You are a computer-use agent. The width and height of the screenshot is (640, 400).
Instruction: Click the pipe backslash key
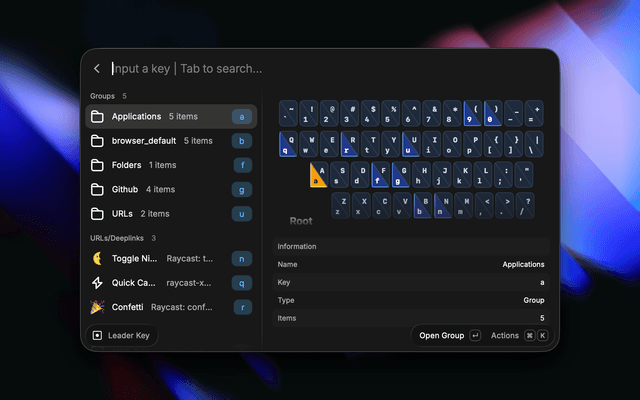534,144
